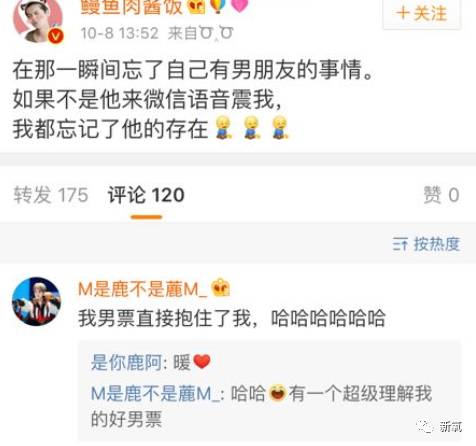Screen dimensions: 476x446
Task: Switch to the 赞 0 tab
Action: pos(441,195)
